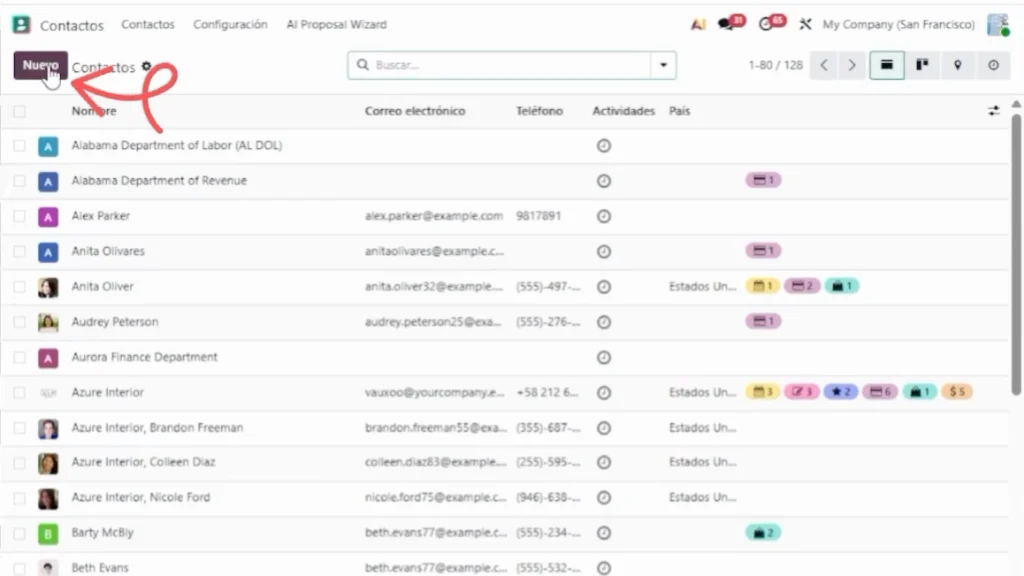
Task: Open the optional columns selector in header
Action: pos(993,111)
